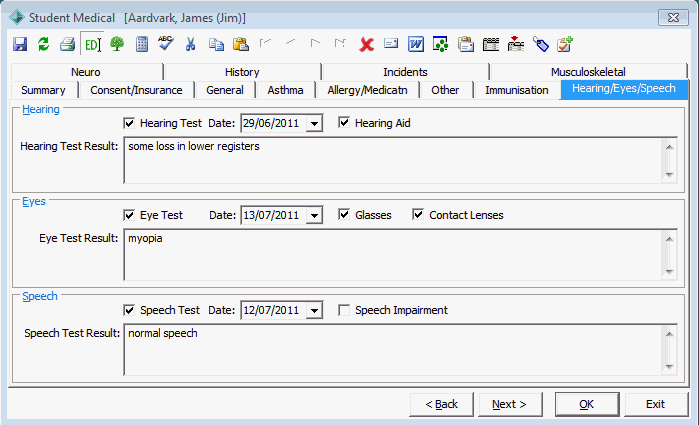Switch to the Summary tab
699x425 pixels.
point(44,90)
